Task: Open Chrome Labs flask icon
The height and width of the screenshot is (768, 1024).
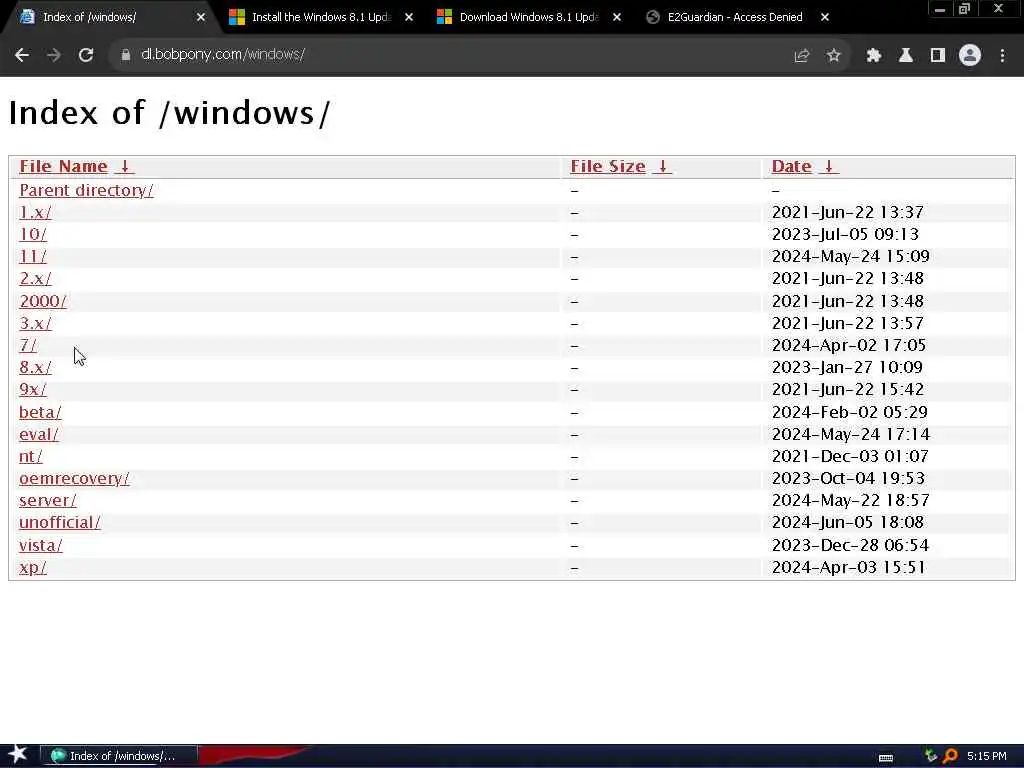Action: (906, 56)
